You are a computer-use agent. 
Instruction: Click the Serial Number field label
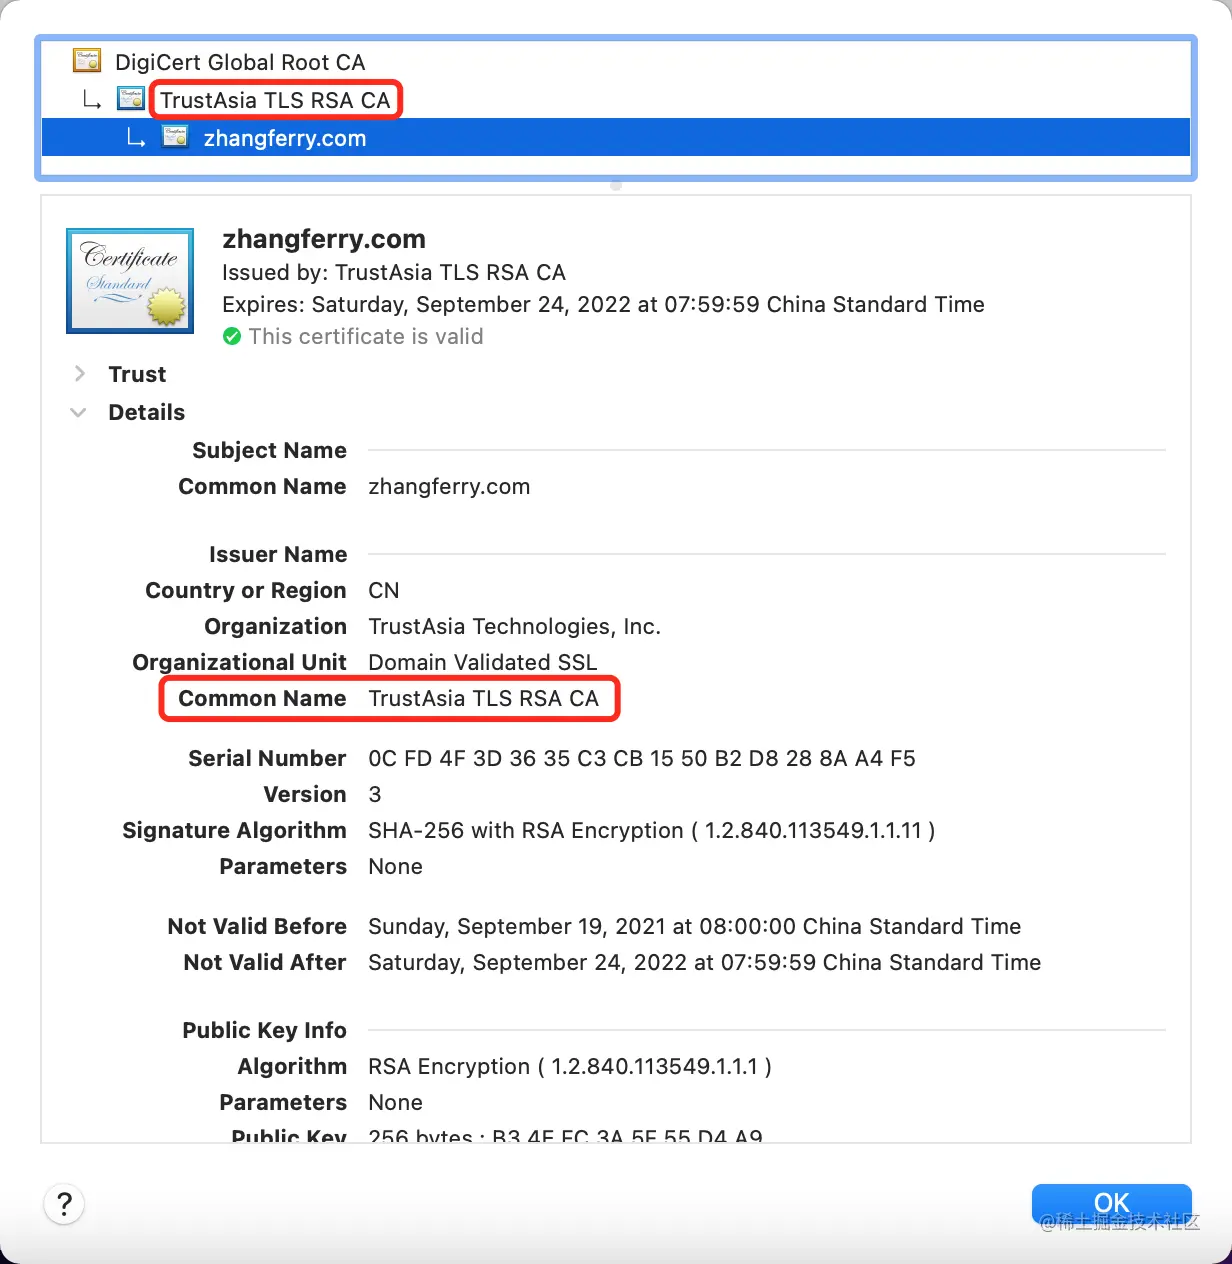pos(267,758)
